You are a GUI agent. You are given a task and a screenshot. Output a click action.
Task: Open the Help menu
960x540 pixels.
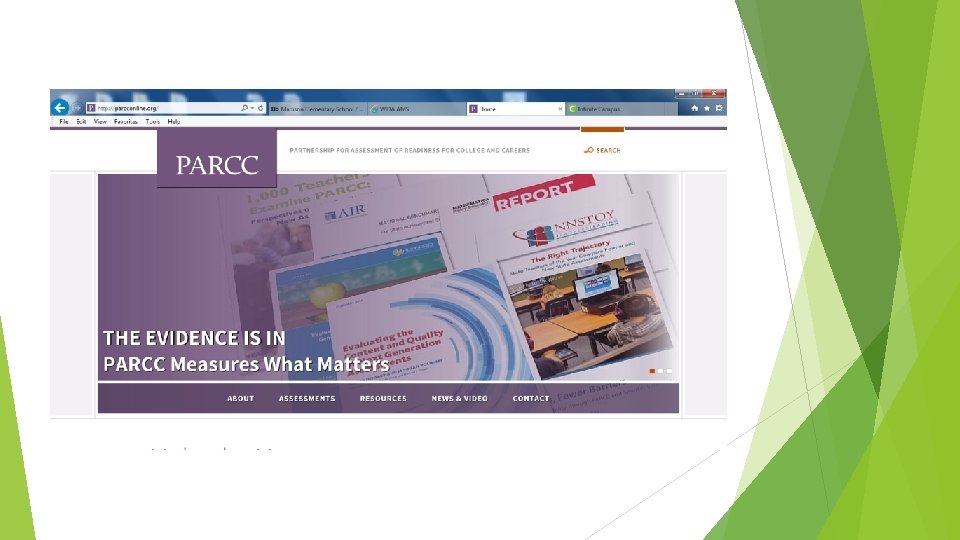pyautogui.click(x=174, y=122)
